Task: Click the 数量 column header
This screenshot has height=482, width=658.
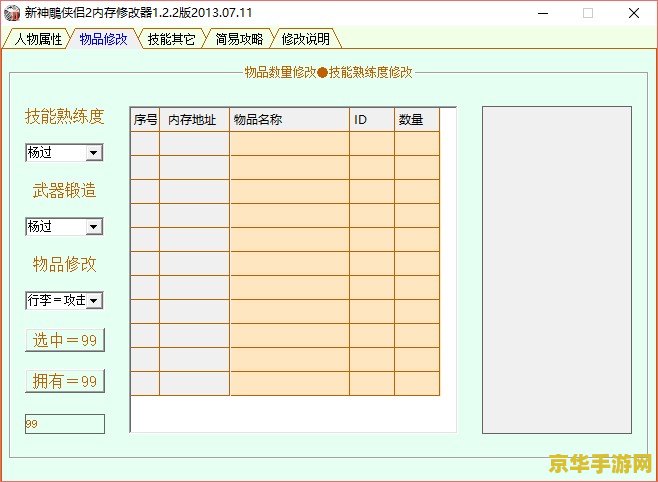Action: tap(417, 120)
